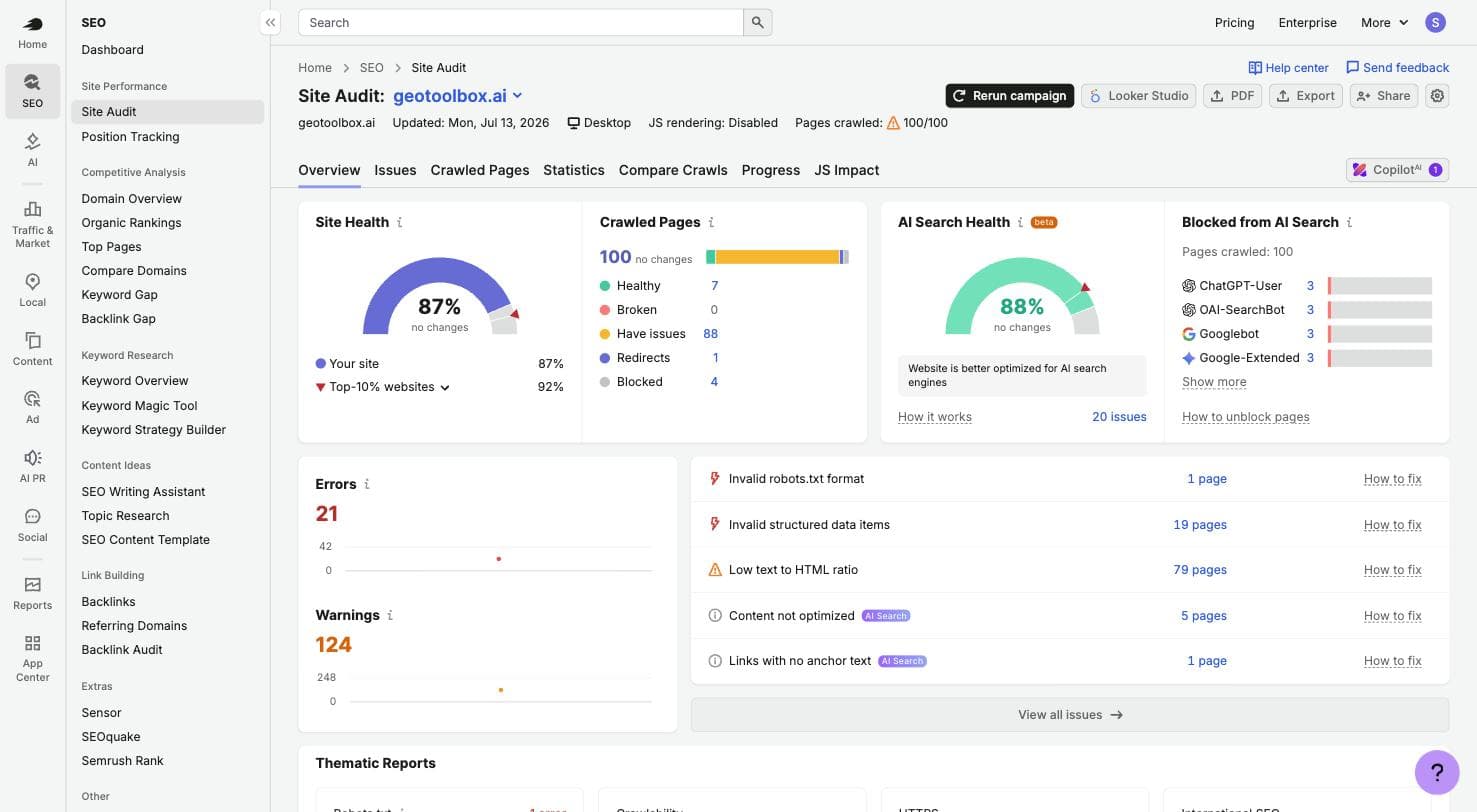The height and width of the screenshot is (812, 1477).
Task: Click the crawled pages distribution bar
Action: pos(777,257)
